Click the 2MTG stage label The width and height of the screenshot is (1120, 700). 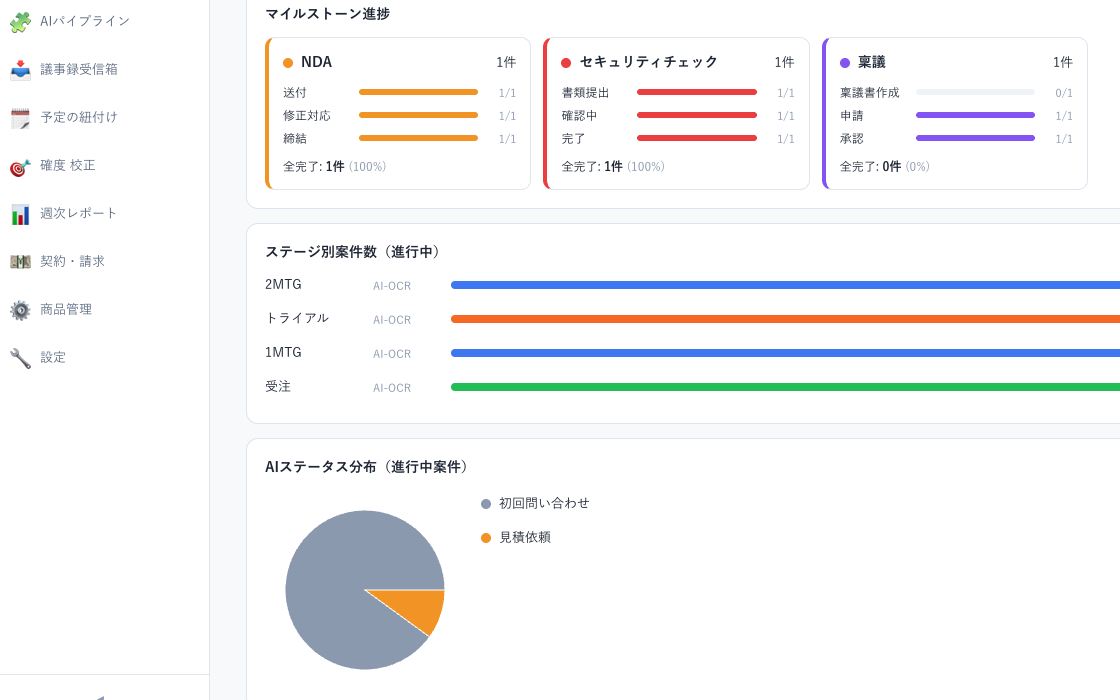[x=283, y=284]
